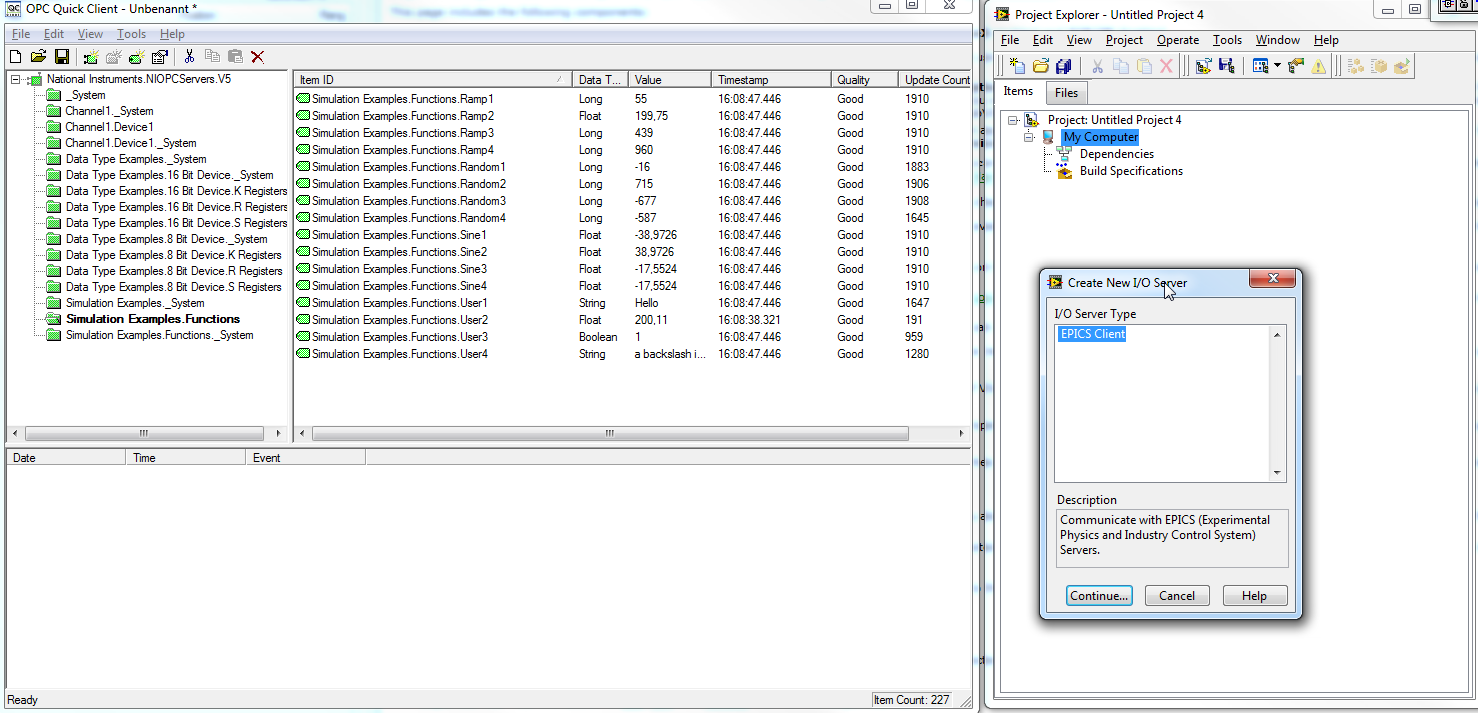Click Paste icon in OPC Quick Client toolbar
The height and width of the screenshot is (713, 1478).
[235, 57]
